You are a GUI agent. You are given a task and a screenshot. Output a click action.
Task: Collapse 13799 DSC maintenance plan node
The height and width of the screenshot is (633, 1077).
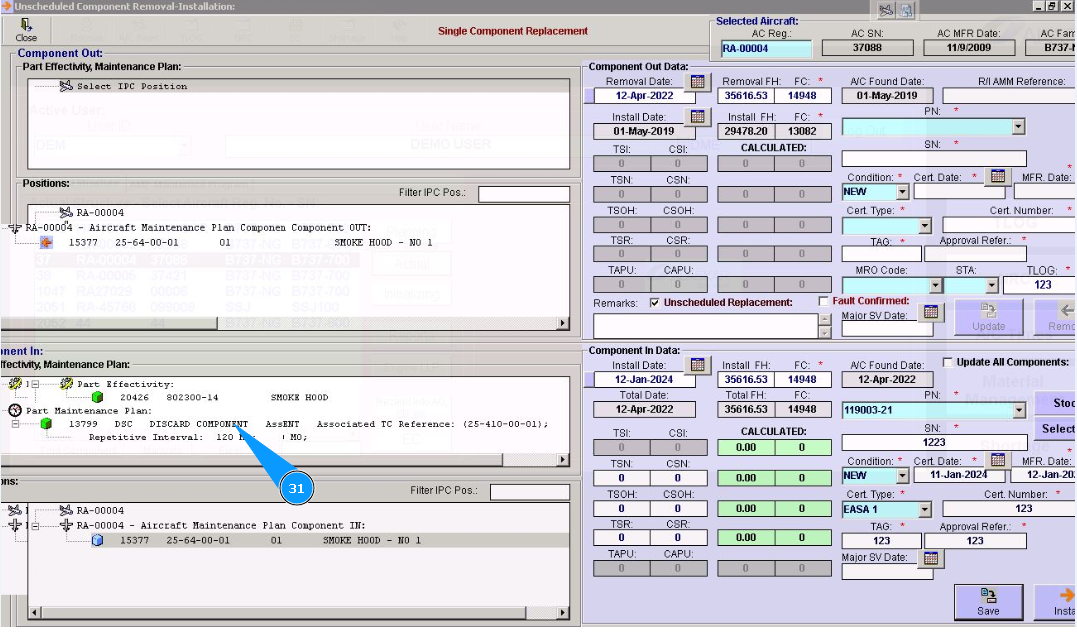pyautogui.click(x=15, y=424)
